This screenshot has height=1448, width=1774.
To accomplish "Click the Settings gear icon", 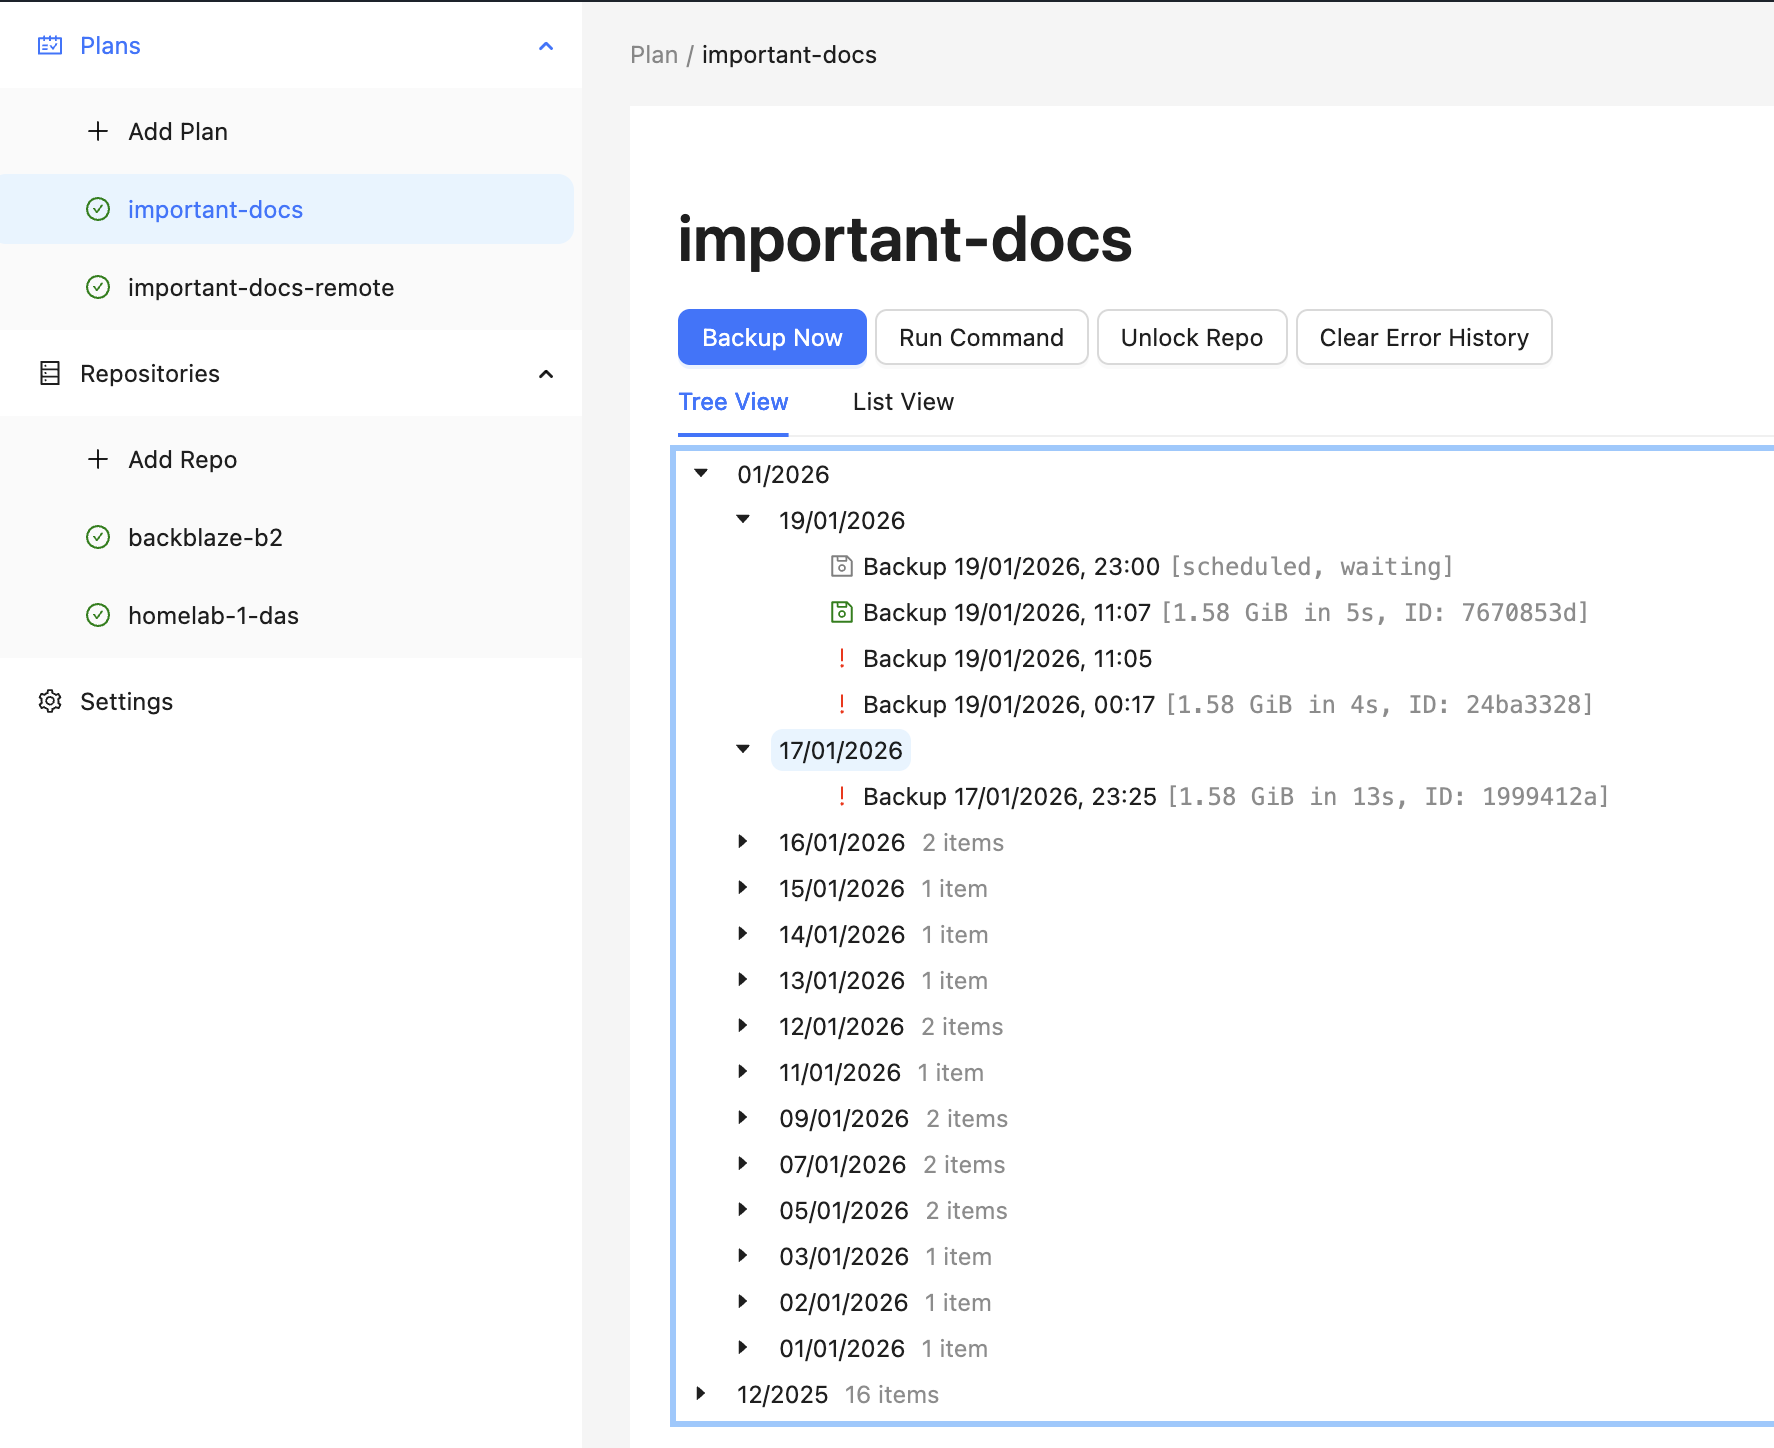I will click(x=50, y=702).
